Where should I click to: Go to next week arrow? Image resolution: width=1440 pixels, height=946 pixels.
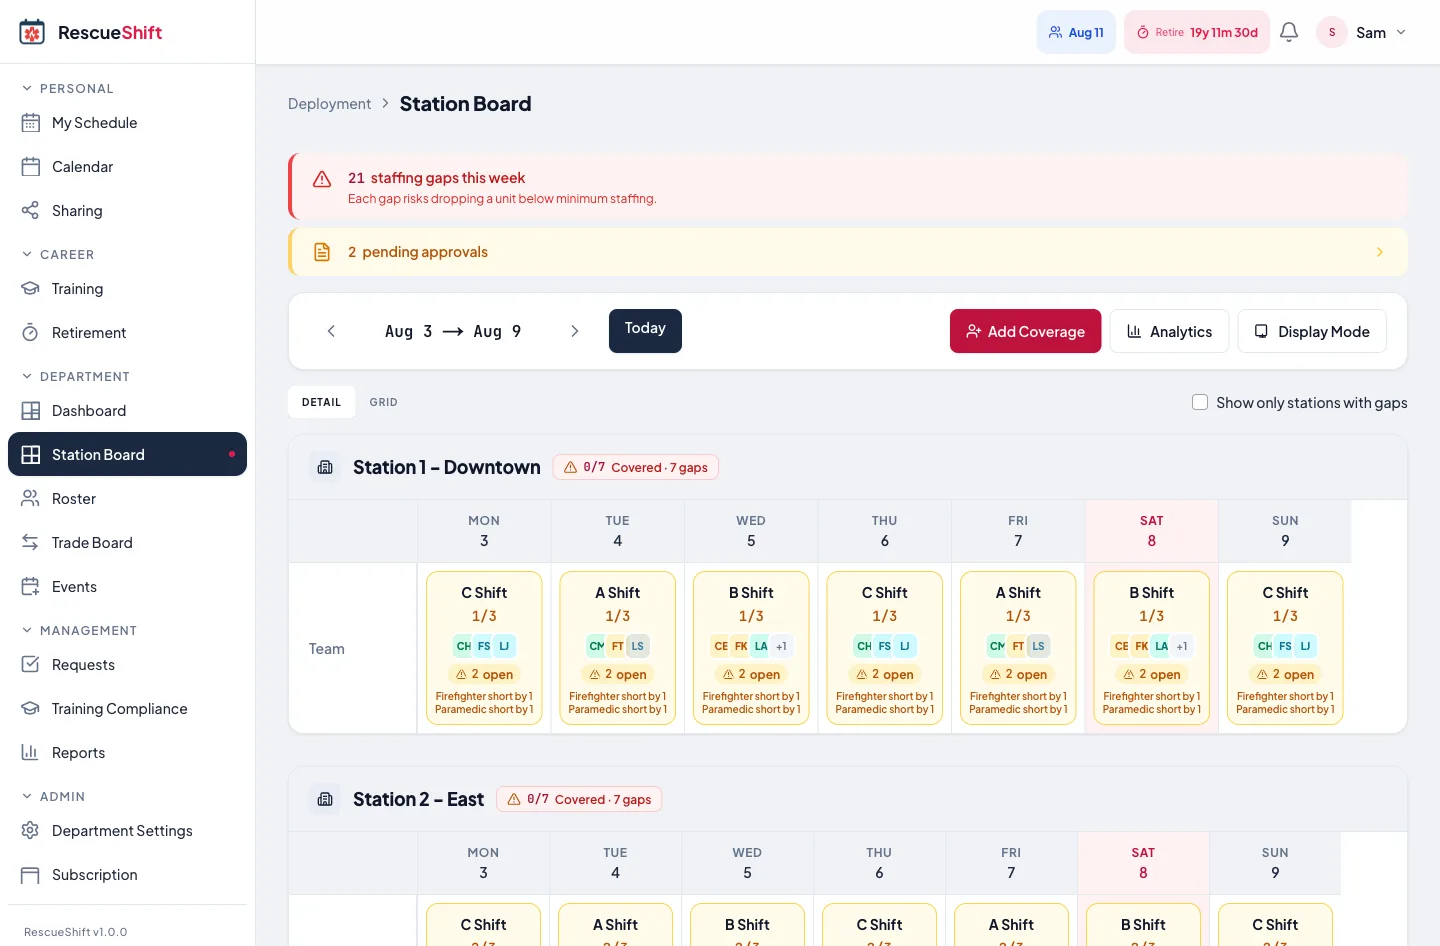click(575, 331)
